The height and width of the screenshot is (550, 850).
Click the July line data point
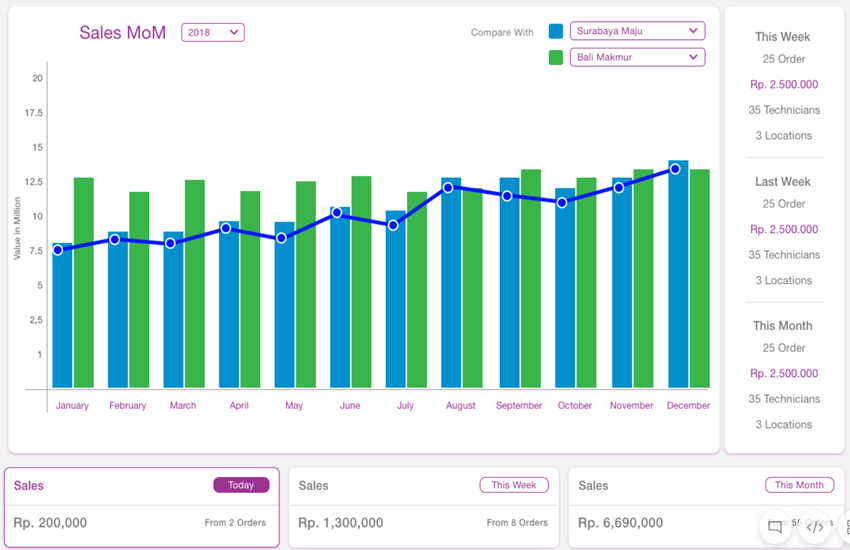(x=393, y=225)
